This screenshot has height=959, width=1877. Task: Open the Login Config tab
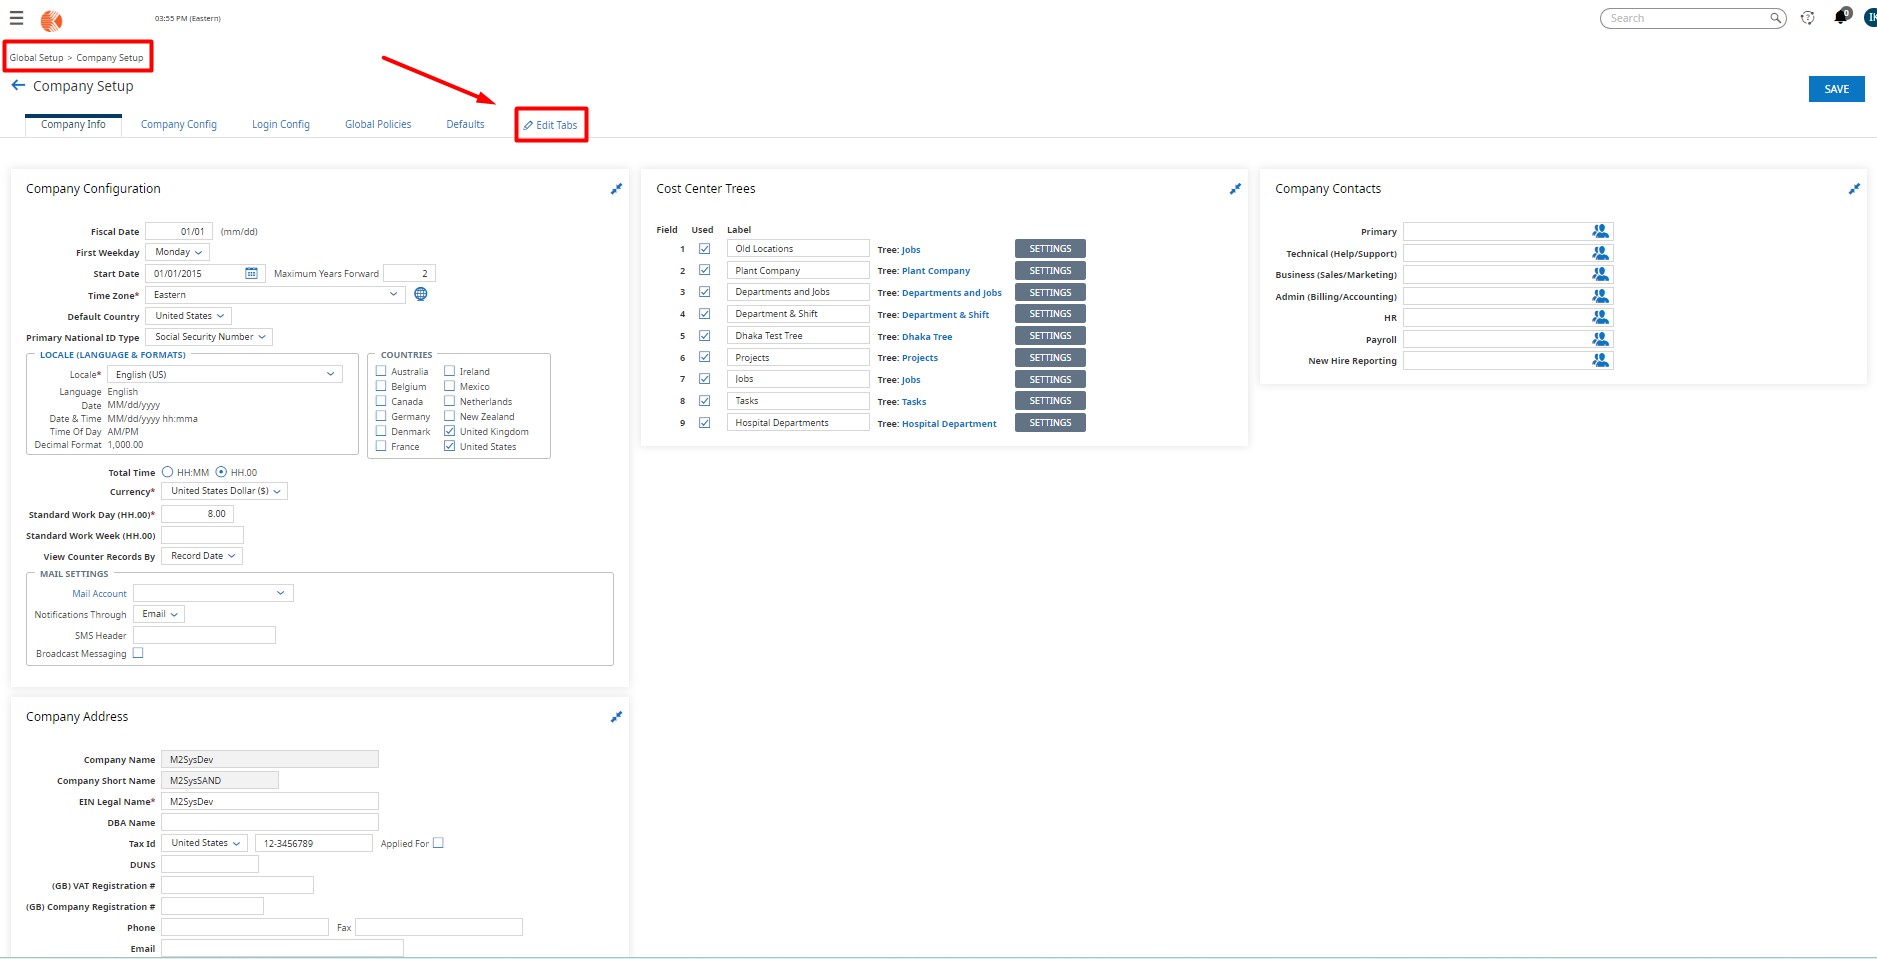coord(281,124)
